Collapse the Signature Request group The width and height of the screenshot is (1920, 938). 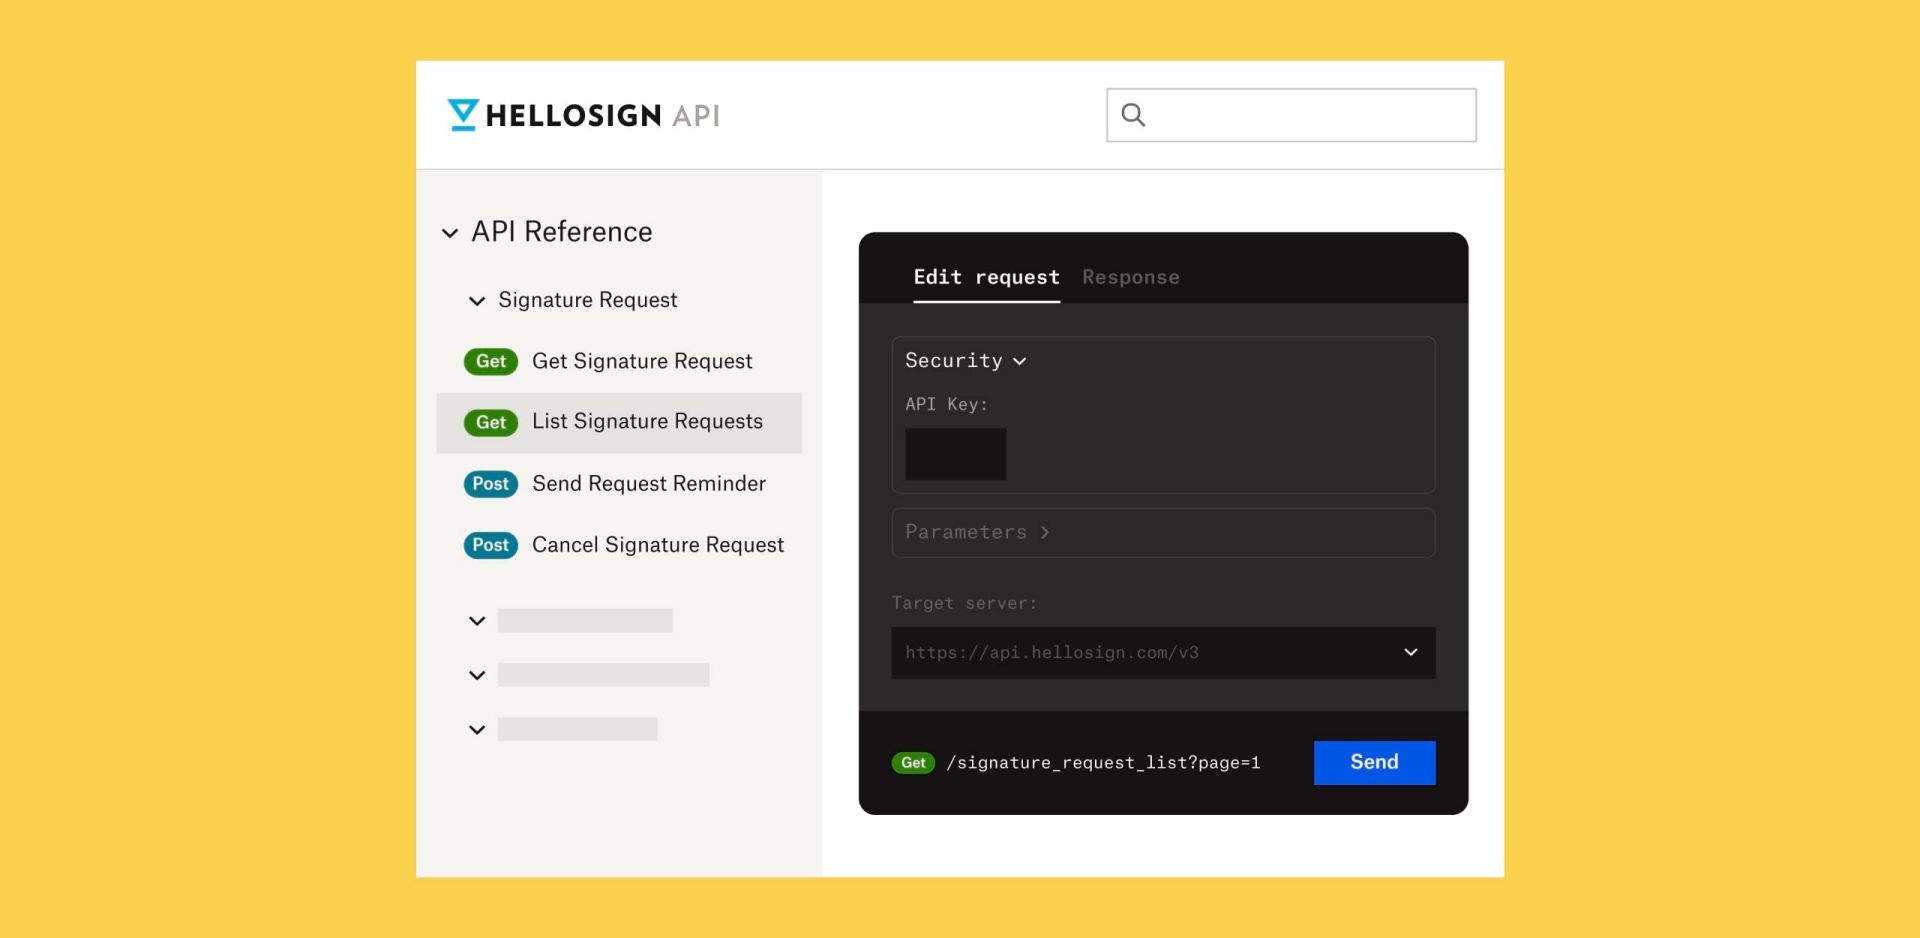477,300
